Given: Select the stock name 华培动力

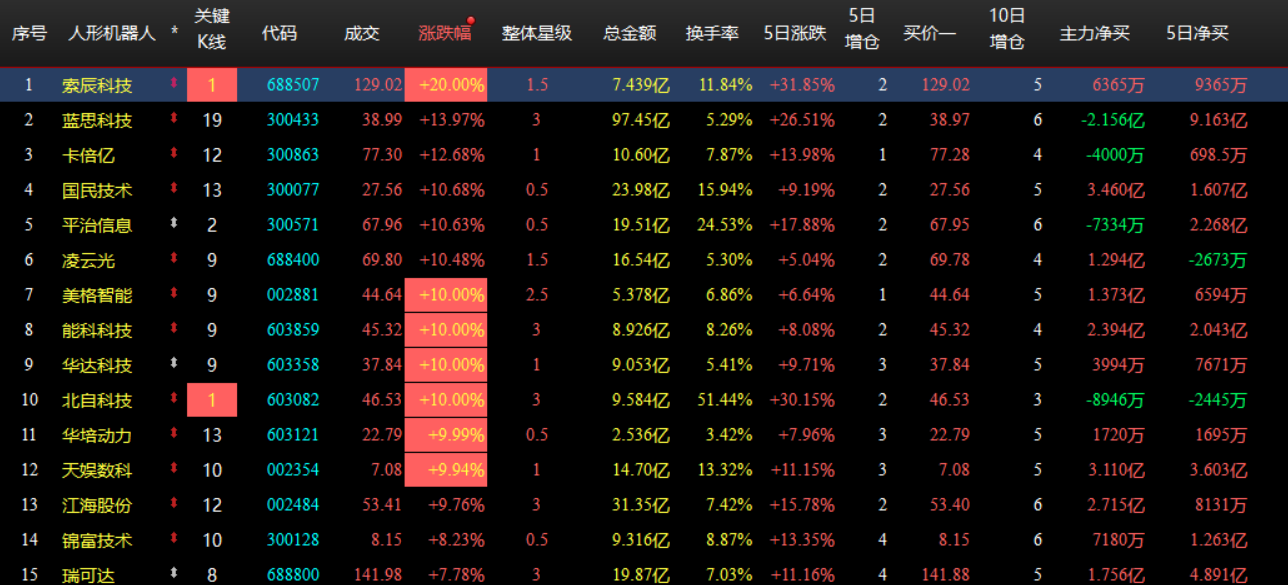Looking at the screenshot, I should 97,436.
